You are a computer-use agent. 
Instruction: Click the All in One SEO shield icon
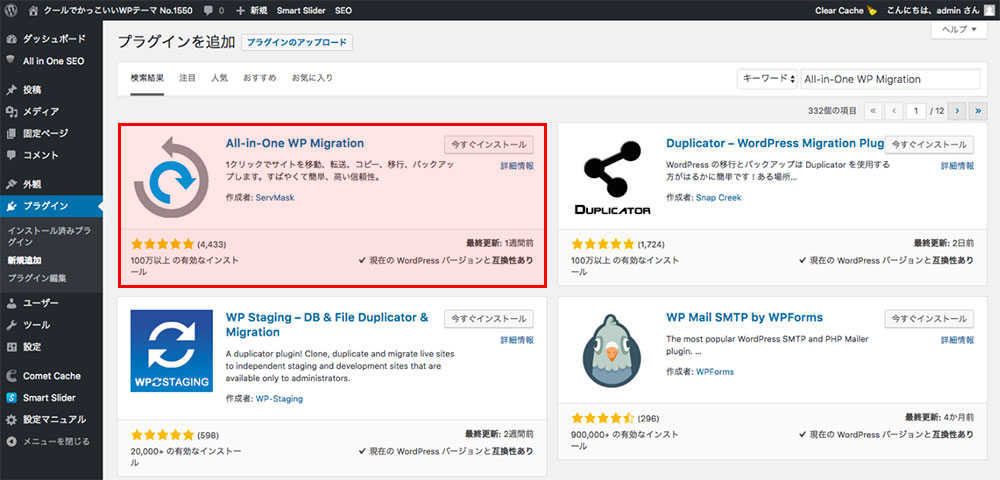(11, 61)
